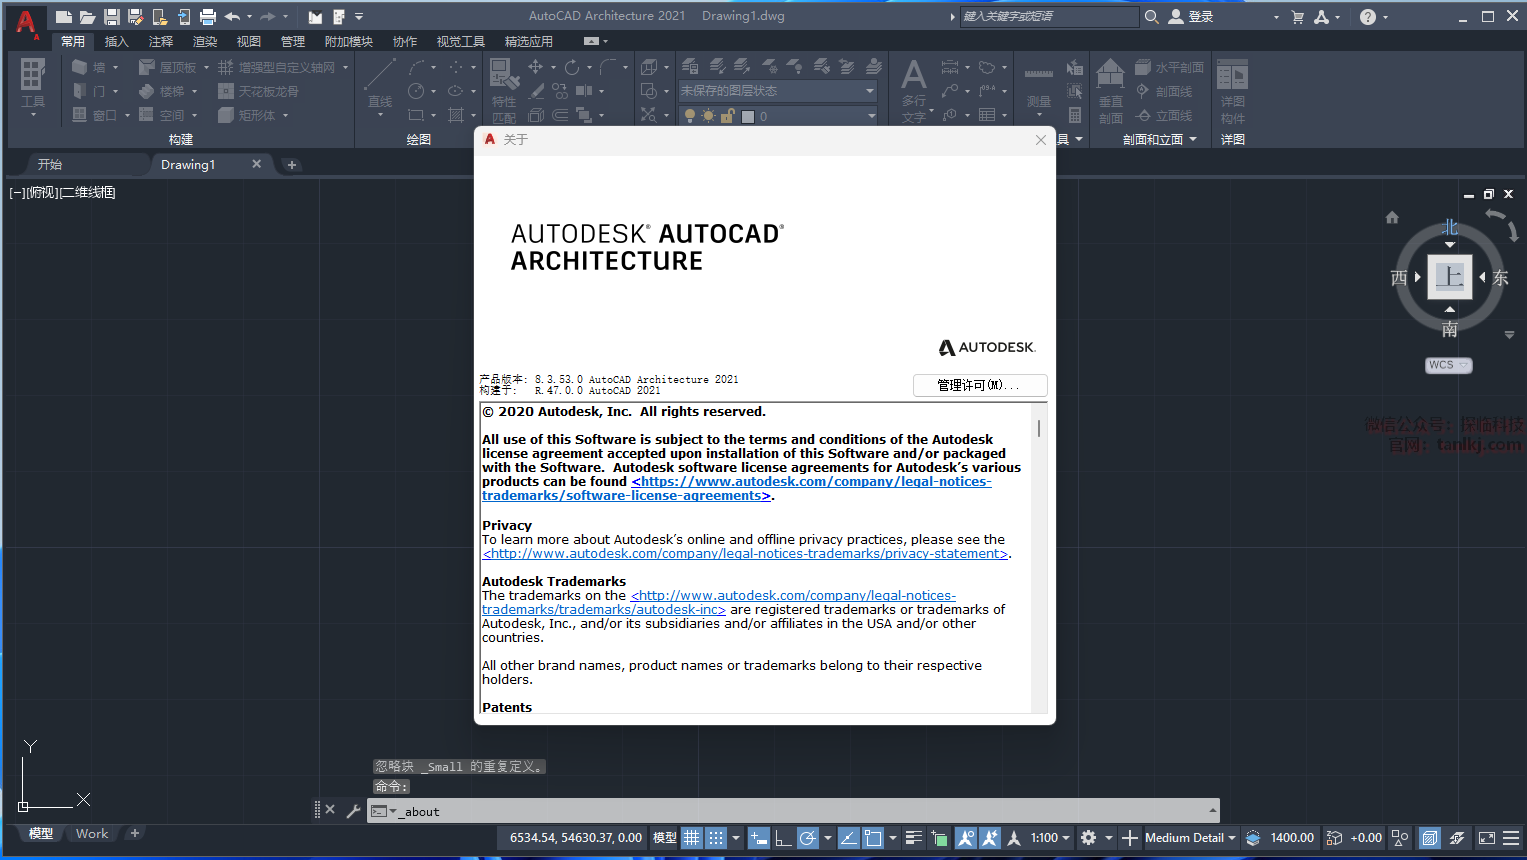Expand the 1:100 annotation scale dropdown
Image resolution: width=1527 pixels, height=860 pixels.
(x=1050, y=838)
